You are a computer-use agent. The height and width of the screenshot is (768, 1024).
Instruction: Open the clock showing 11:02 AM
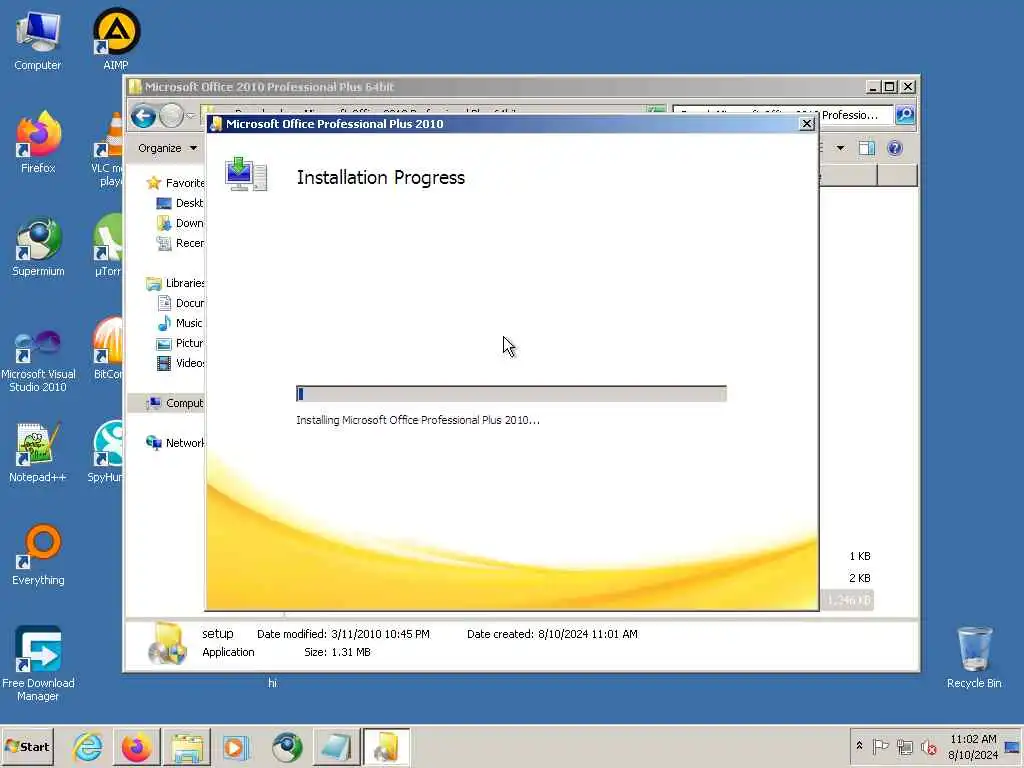click(973, 746)
